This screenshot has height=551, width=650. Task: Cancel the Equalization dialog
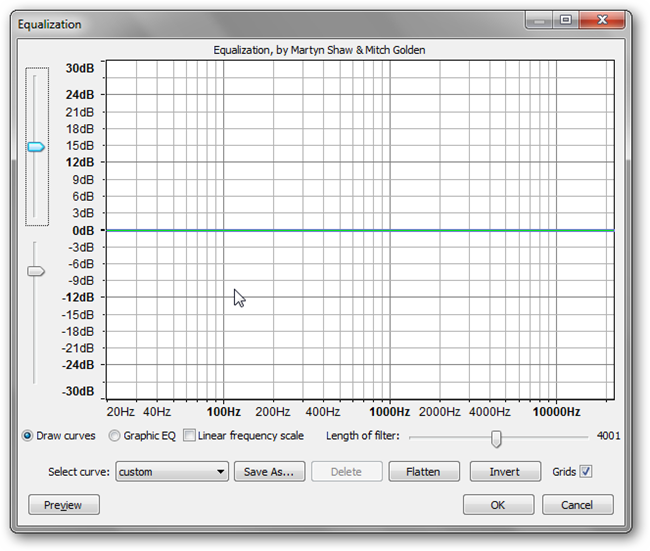pos(577,505)
